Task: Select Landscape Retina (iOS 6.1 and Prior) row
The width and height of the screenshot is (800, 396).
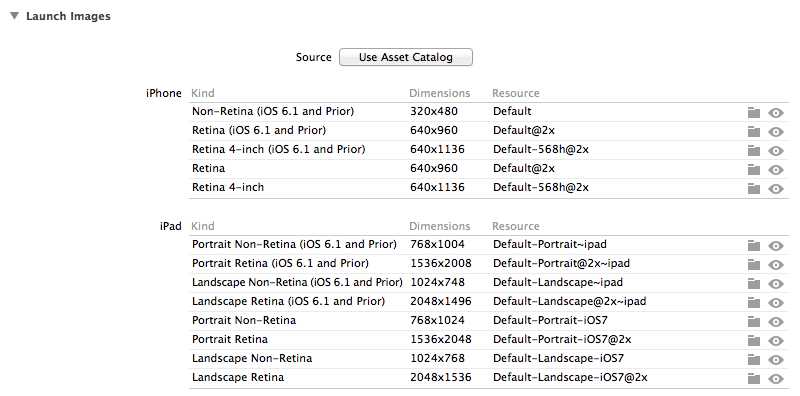Action: pyautogui.click(x=489, y=302)
